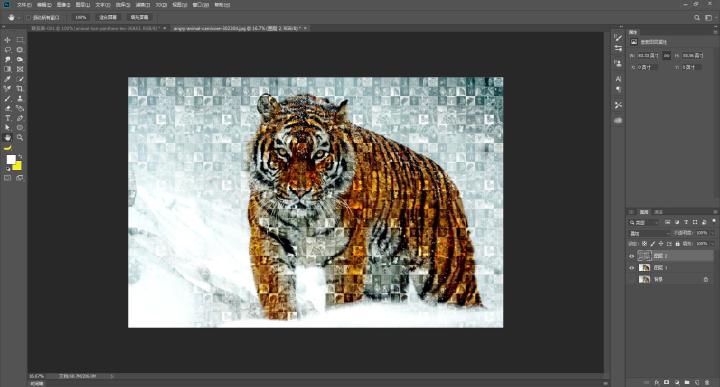
Task: Close the active tiger document tab
Action: (x=305, y=28)
